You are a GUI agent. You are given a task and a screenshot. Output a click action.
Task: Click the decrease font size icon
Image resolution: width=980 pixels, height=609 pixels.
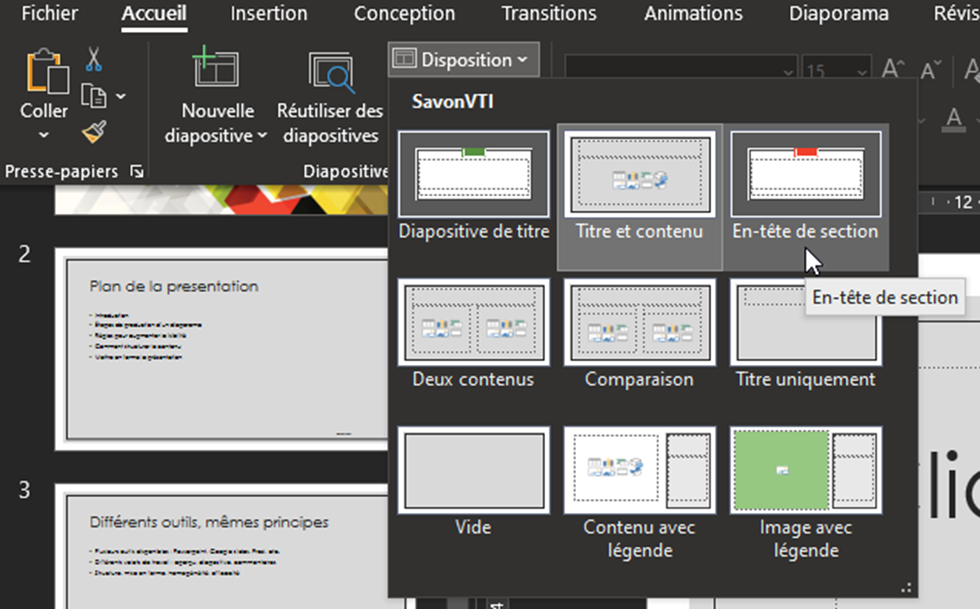point(931,69)
